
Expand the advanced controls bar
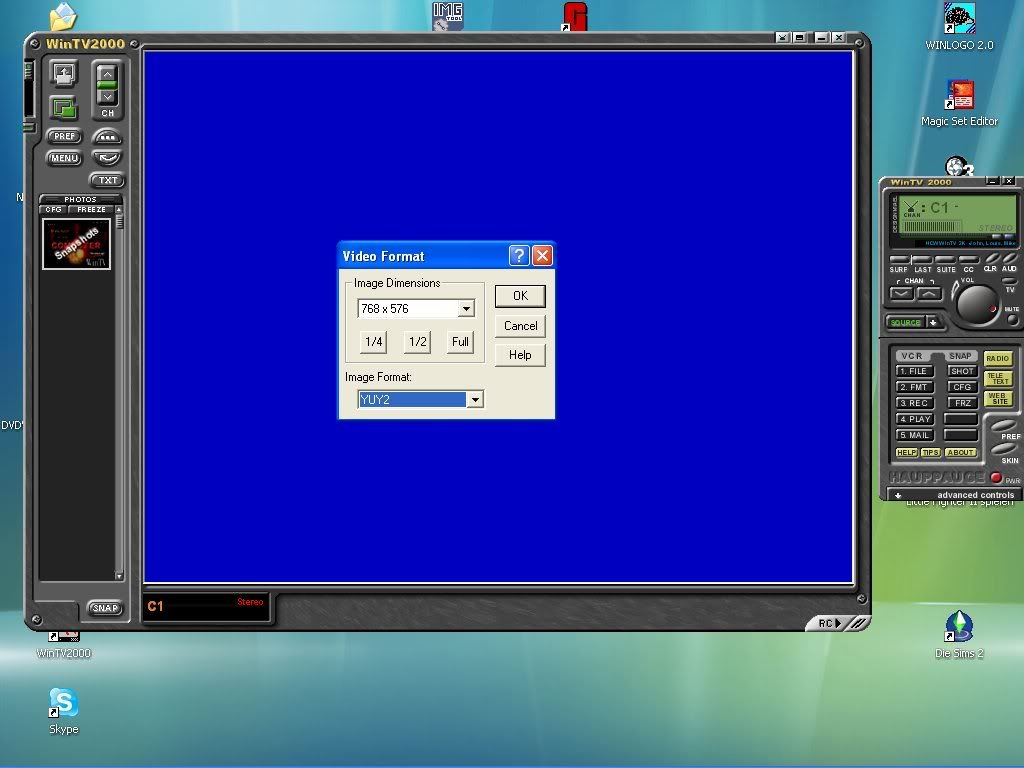click(x=954, y=495)
